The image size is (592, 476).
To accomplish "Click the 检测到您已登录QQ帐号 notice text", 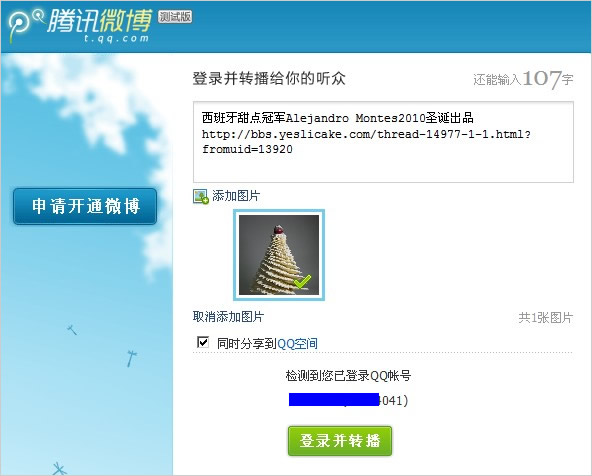I will point(348,376).
